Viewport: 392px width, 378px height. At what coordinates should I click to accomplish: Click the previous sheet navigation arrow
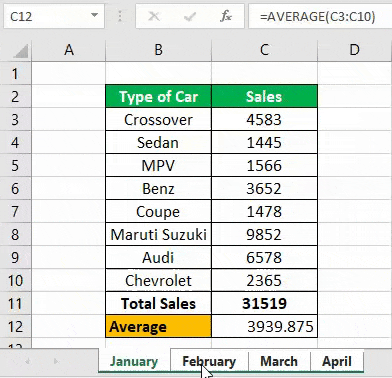[28, 361]
